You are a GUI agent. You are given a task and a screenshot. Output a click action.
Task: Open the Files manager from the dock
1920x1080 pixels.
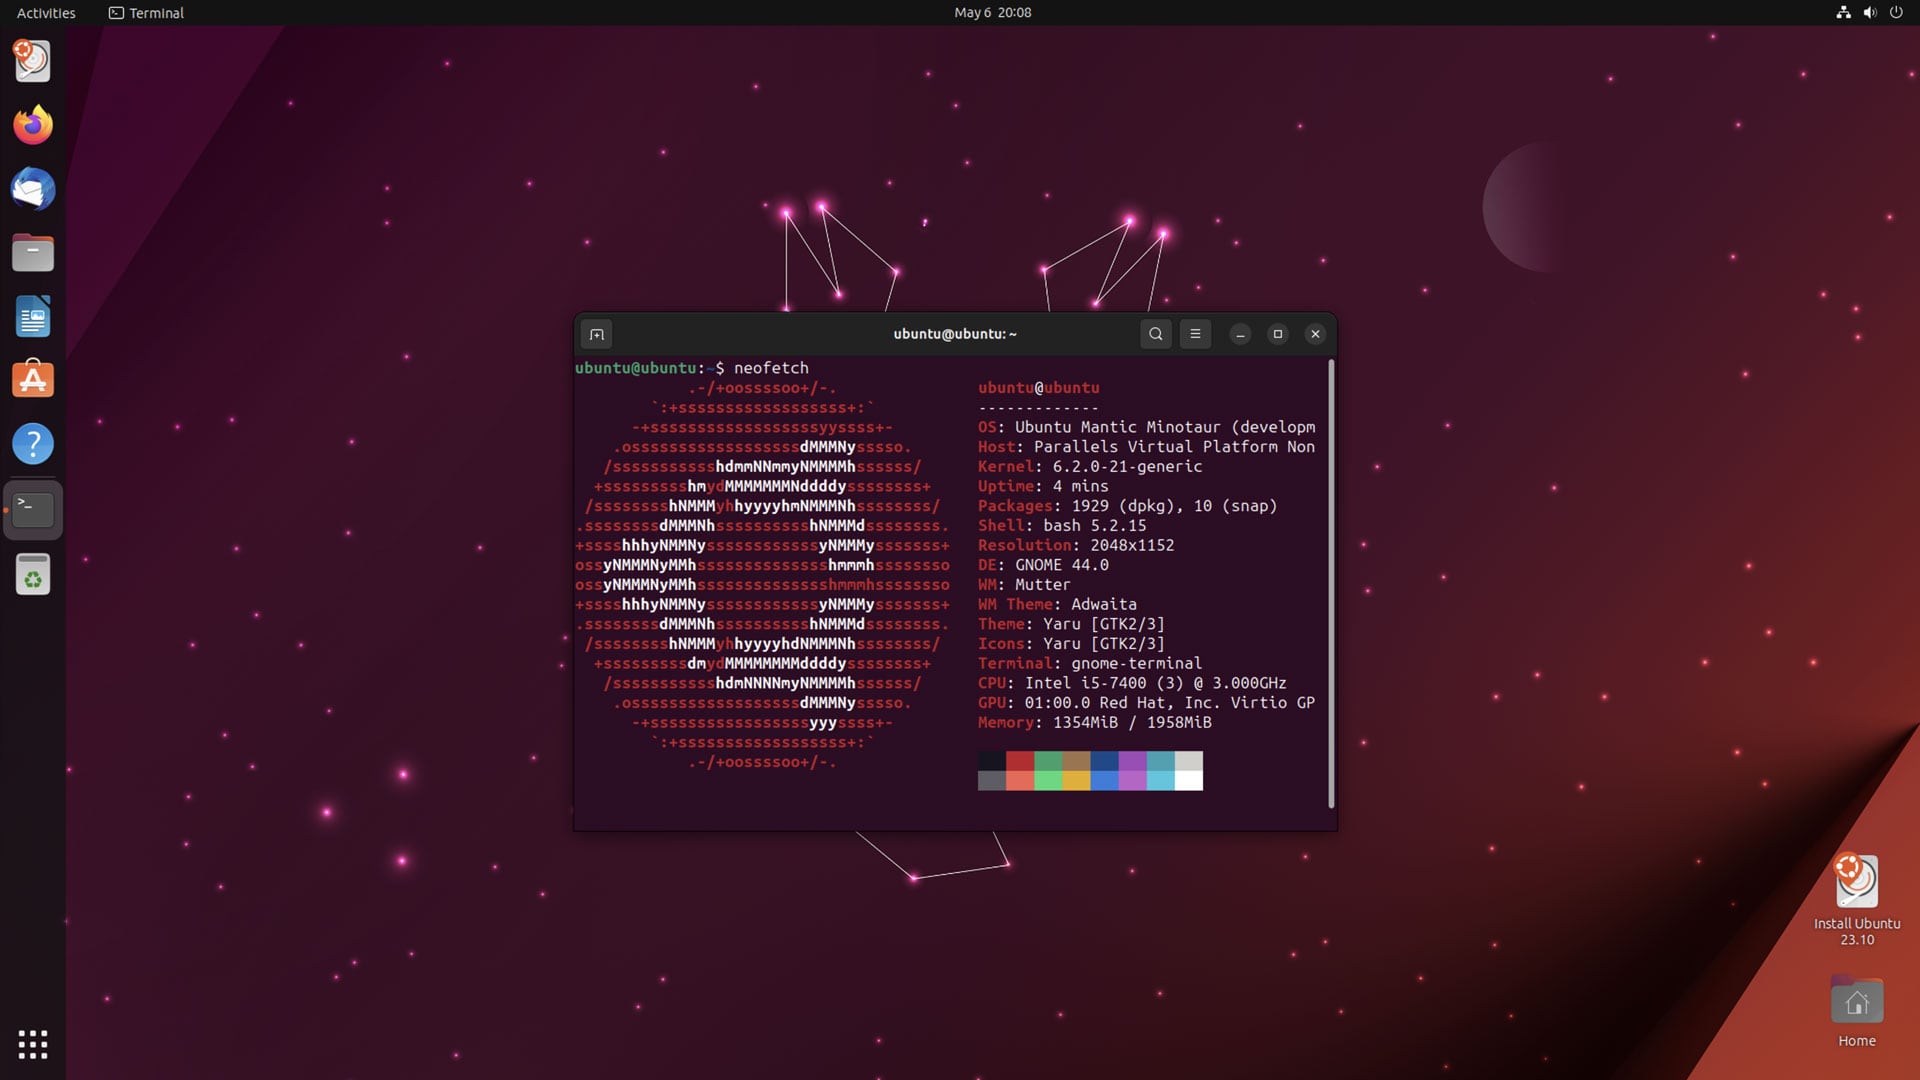(x=32, y=252)
